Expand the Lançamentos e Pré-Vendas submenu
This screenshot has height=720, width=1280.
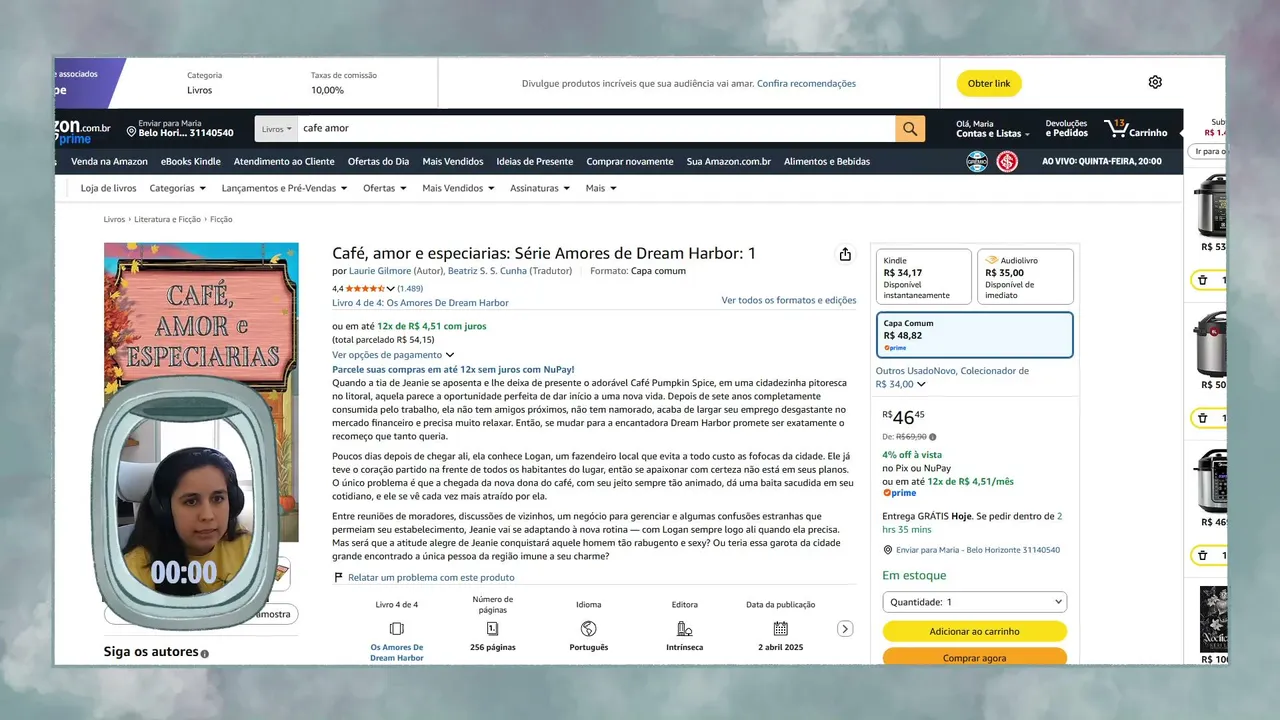(284, 188)
